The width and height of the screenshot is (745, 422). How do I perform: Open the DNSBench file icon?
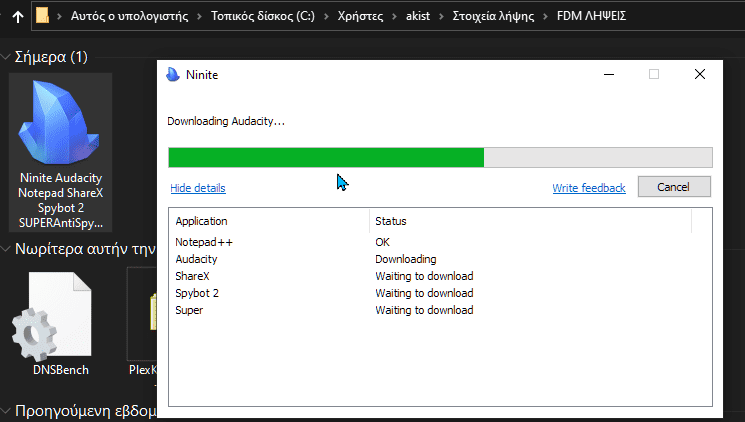point(51,316)
